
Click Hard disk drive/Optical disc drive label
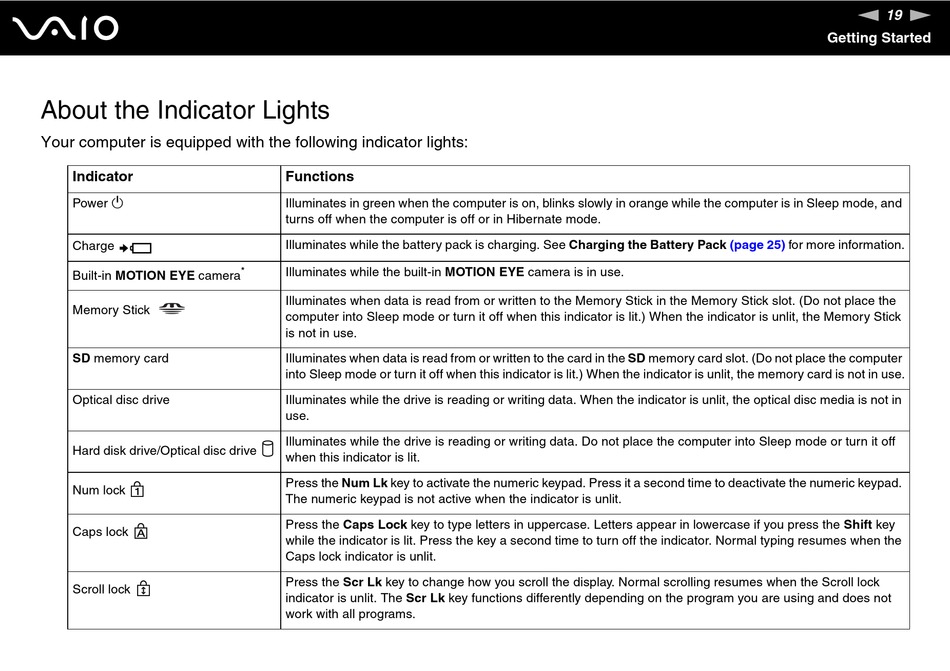(164, 451)
